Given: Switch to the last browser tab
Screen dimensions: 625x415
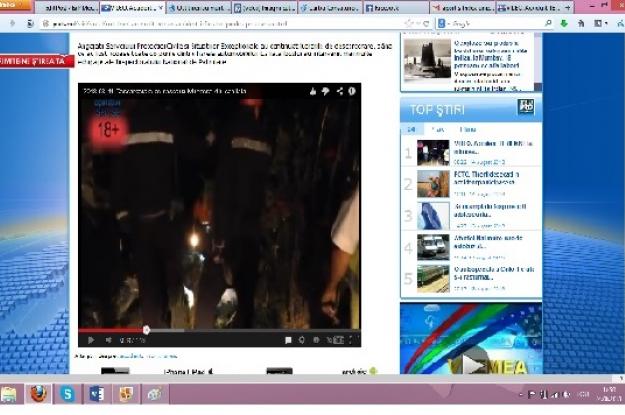Looking at the screenshot, I should pyautogui.click(x=528, y=8).
